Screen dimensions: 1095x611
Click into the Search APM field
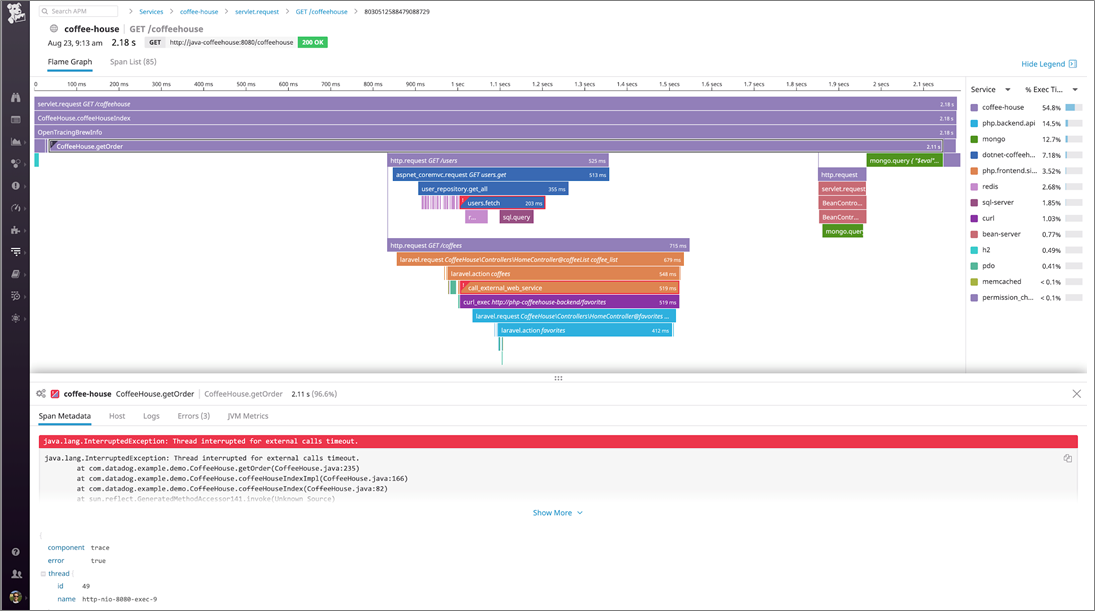coord(78,11)
